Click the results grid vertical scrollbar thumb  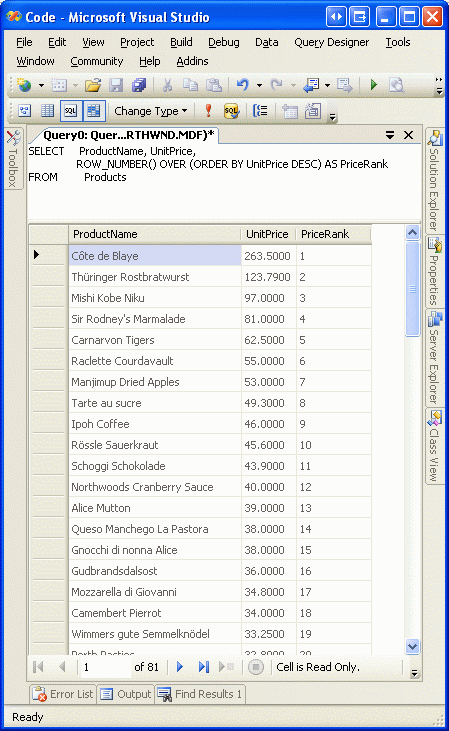coord(413,289)
